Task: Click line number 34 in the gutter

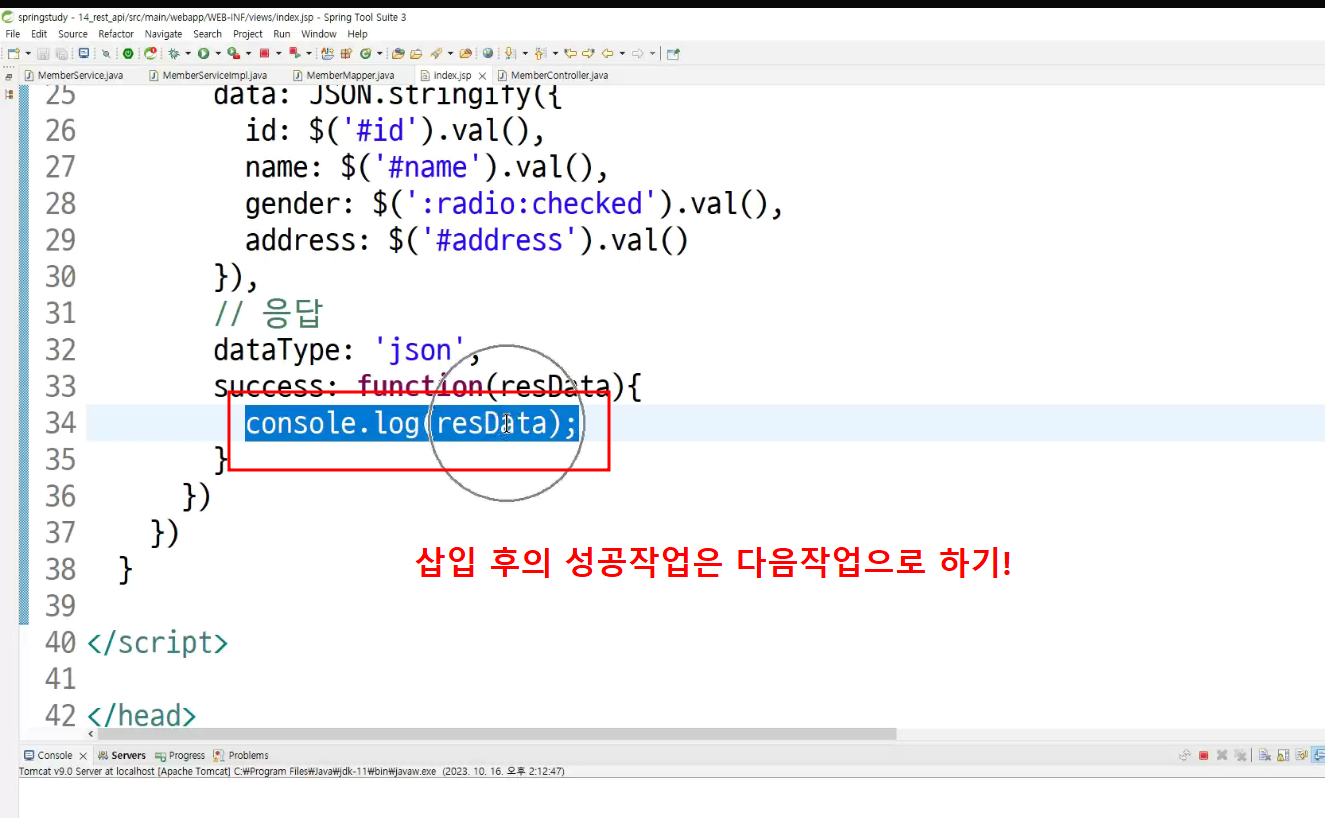Action: point(61,423)
